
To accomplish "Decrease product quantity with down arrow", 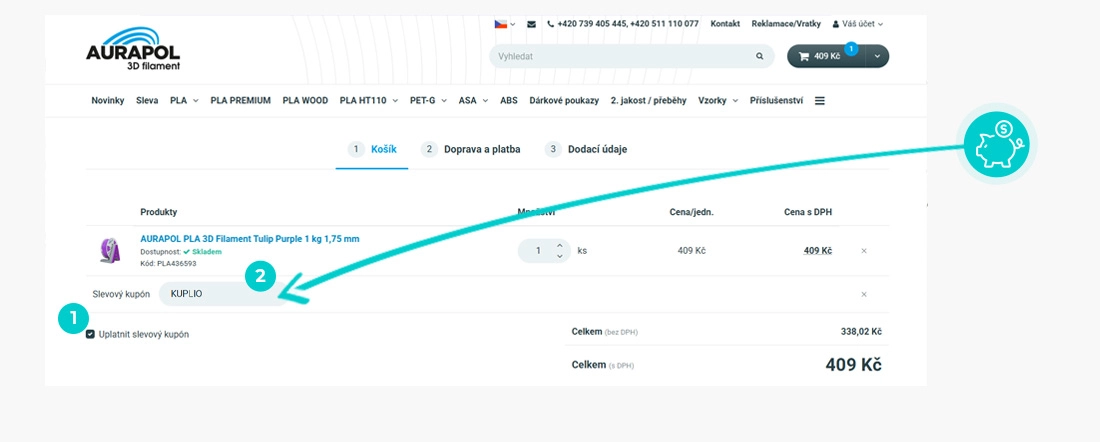I will 559,256.
